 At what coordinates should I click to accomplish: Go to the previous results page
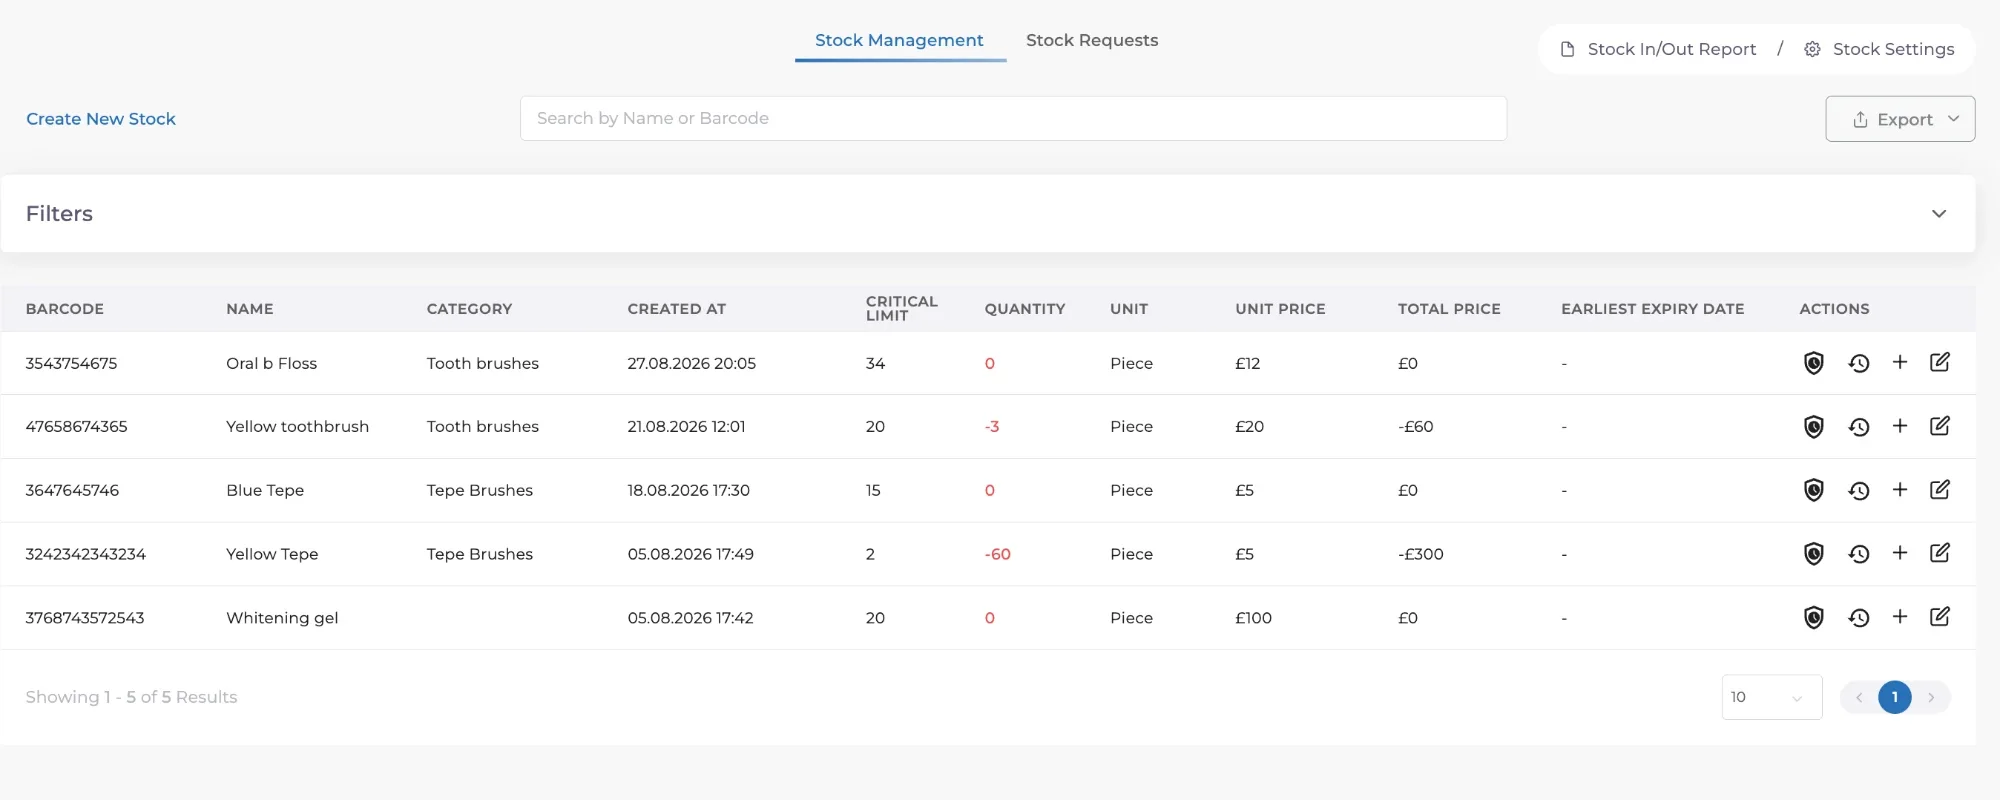click(1858, 697)
